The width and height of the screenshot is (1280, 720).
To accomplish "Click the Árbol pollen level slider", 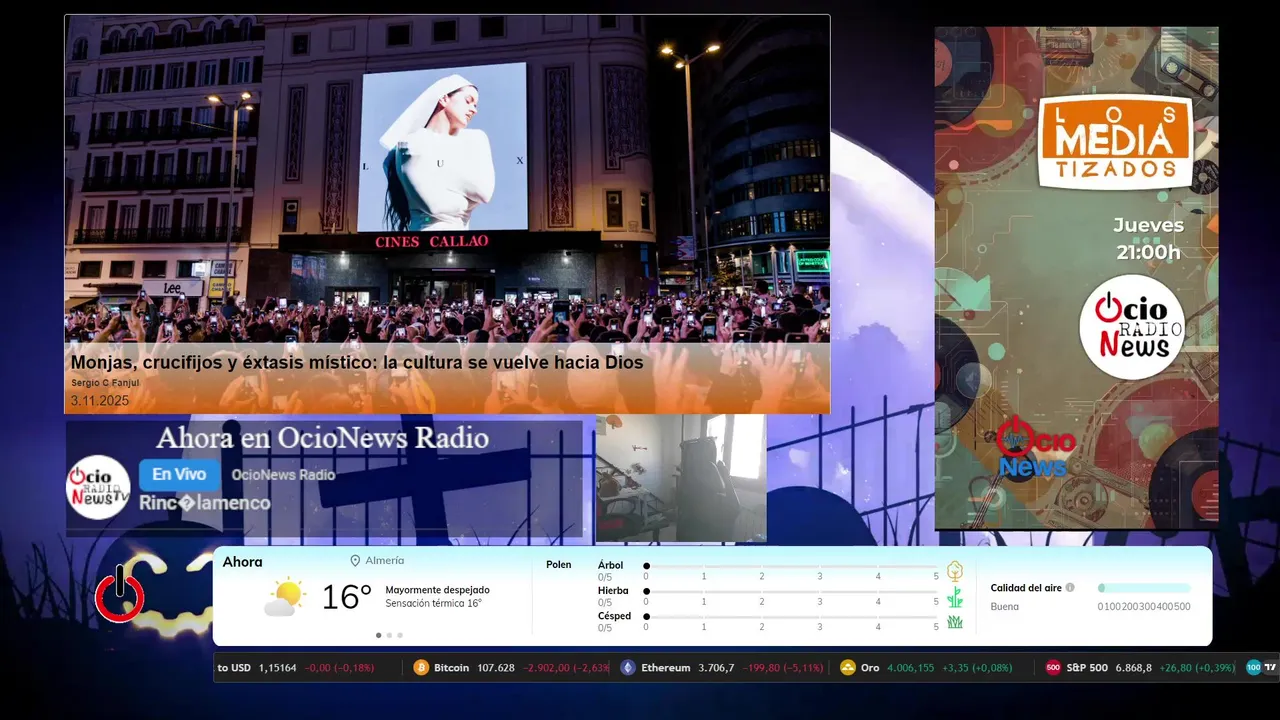I will pos(791,566).
